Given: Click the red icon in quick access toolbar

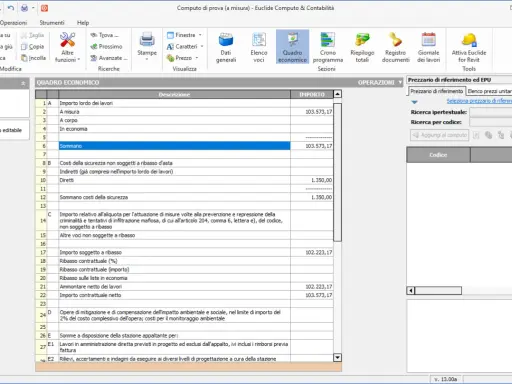Looking at the screenshot, I should point(44,8).
